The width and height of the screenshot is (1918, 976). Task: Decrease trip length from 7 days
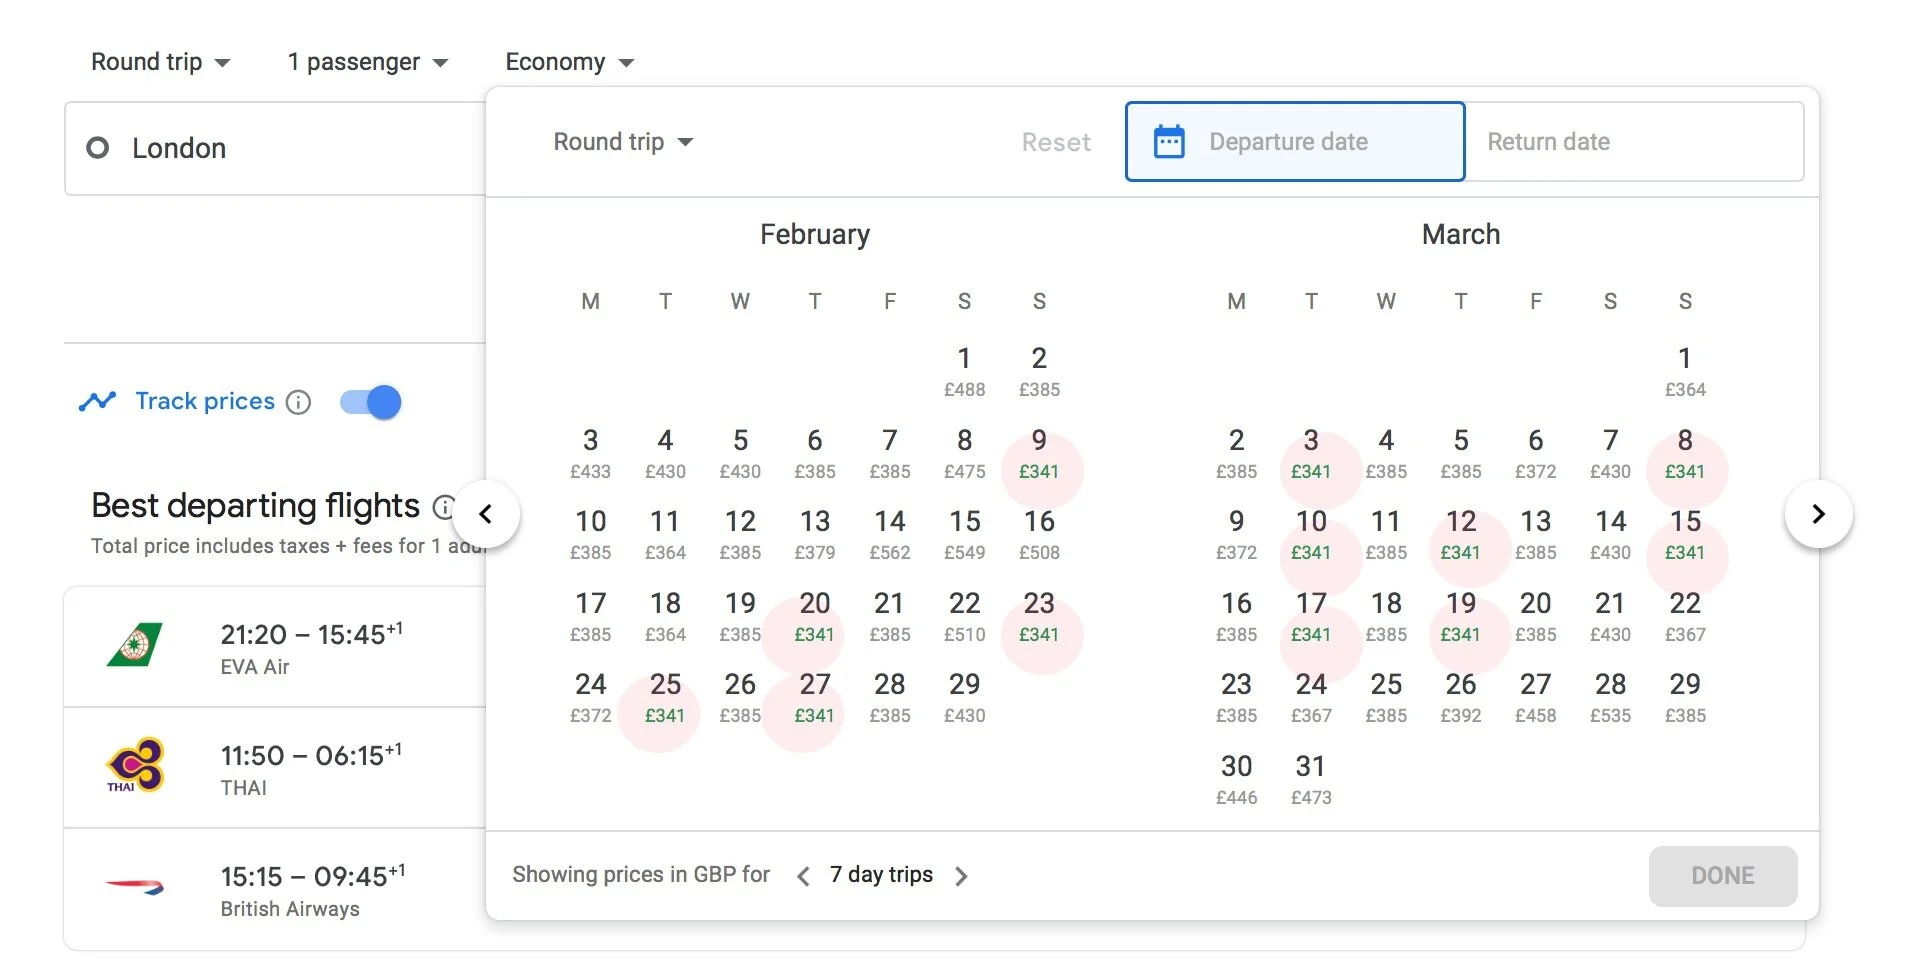click(x=803, y=877)
